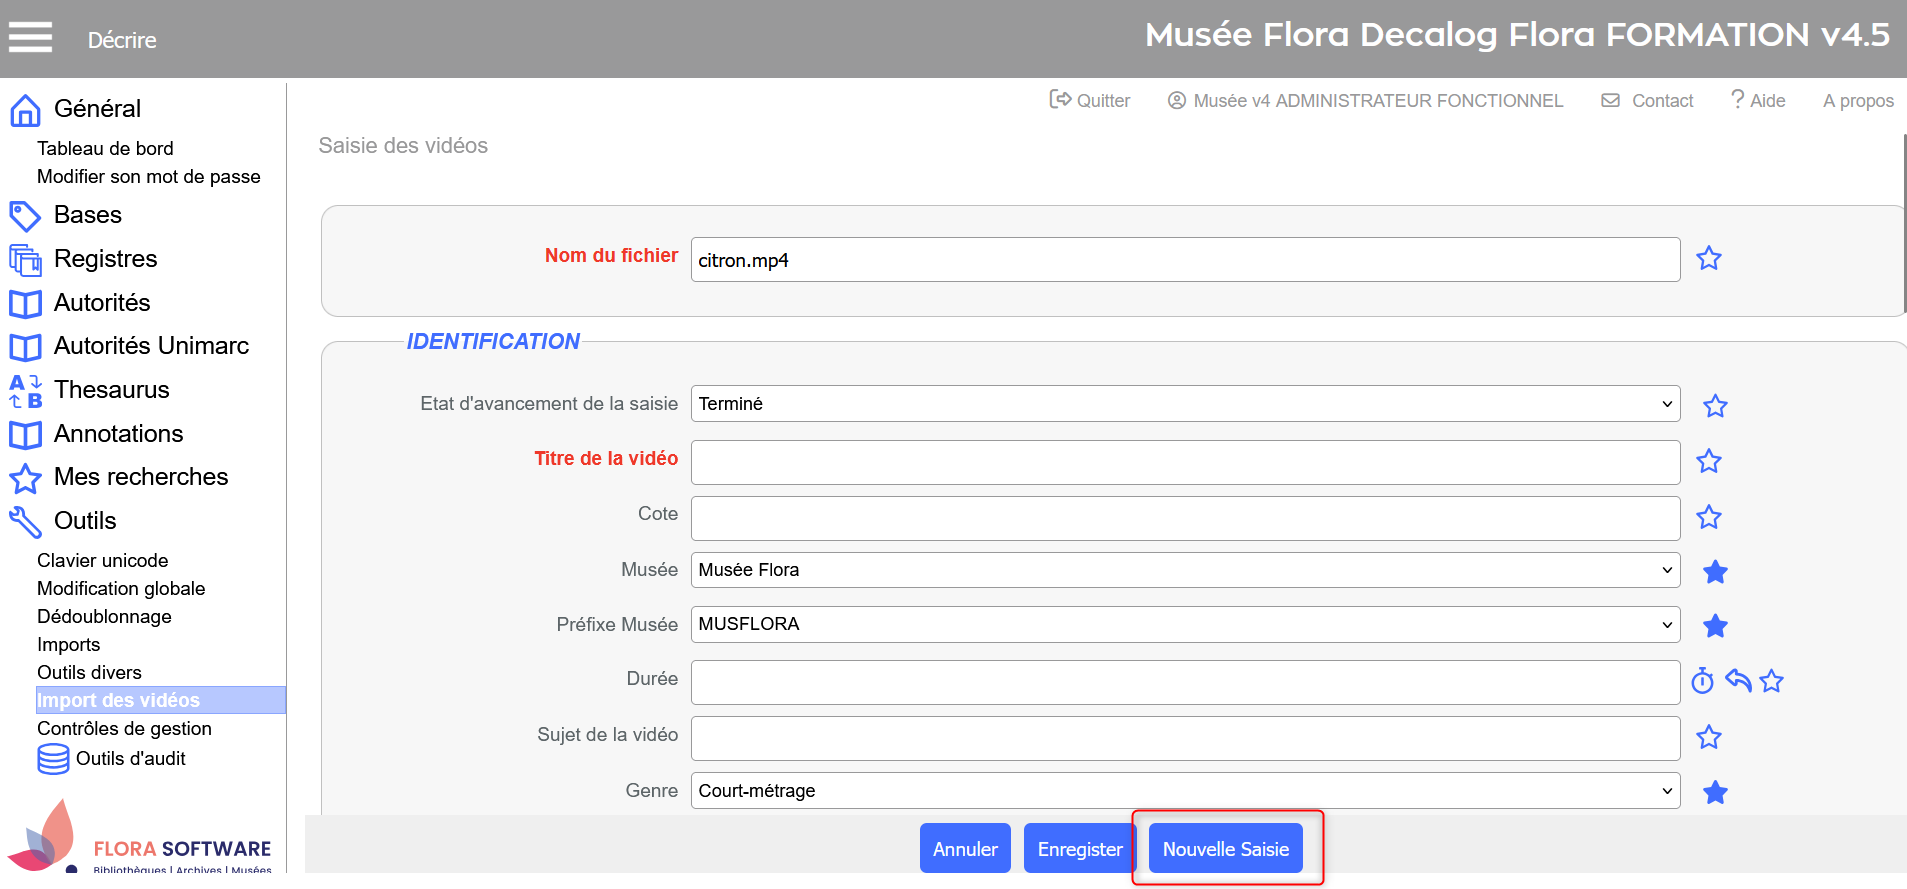Click the Thesaurus A-B icon

[25, 391]
